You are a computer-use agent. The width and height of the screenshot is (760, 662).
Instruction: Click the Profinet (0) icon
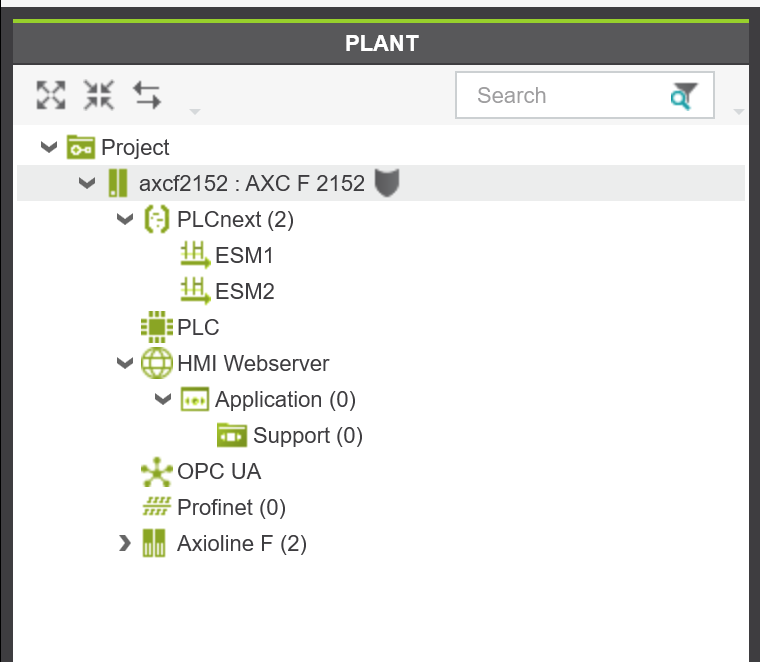tap(157, 506)
